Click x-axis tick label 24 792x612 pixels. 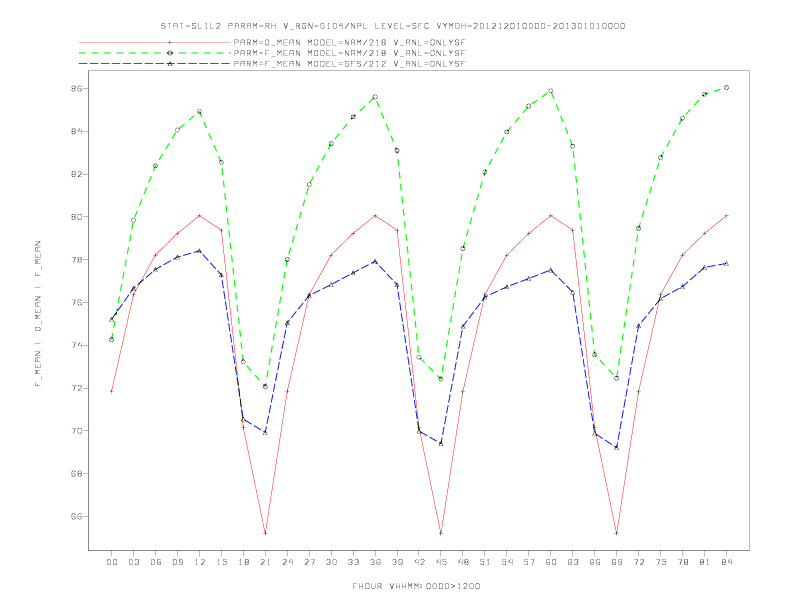pyautogui.click(x=287, y=562)
